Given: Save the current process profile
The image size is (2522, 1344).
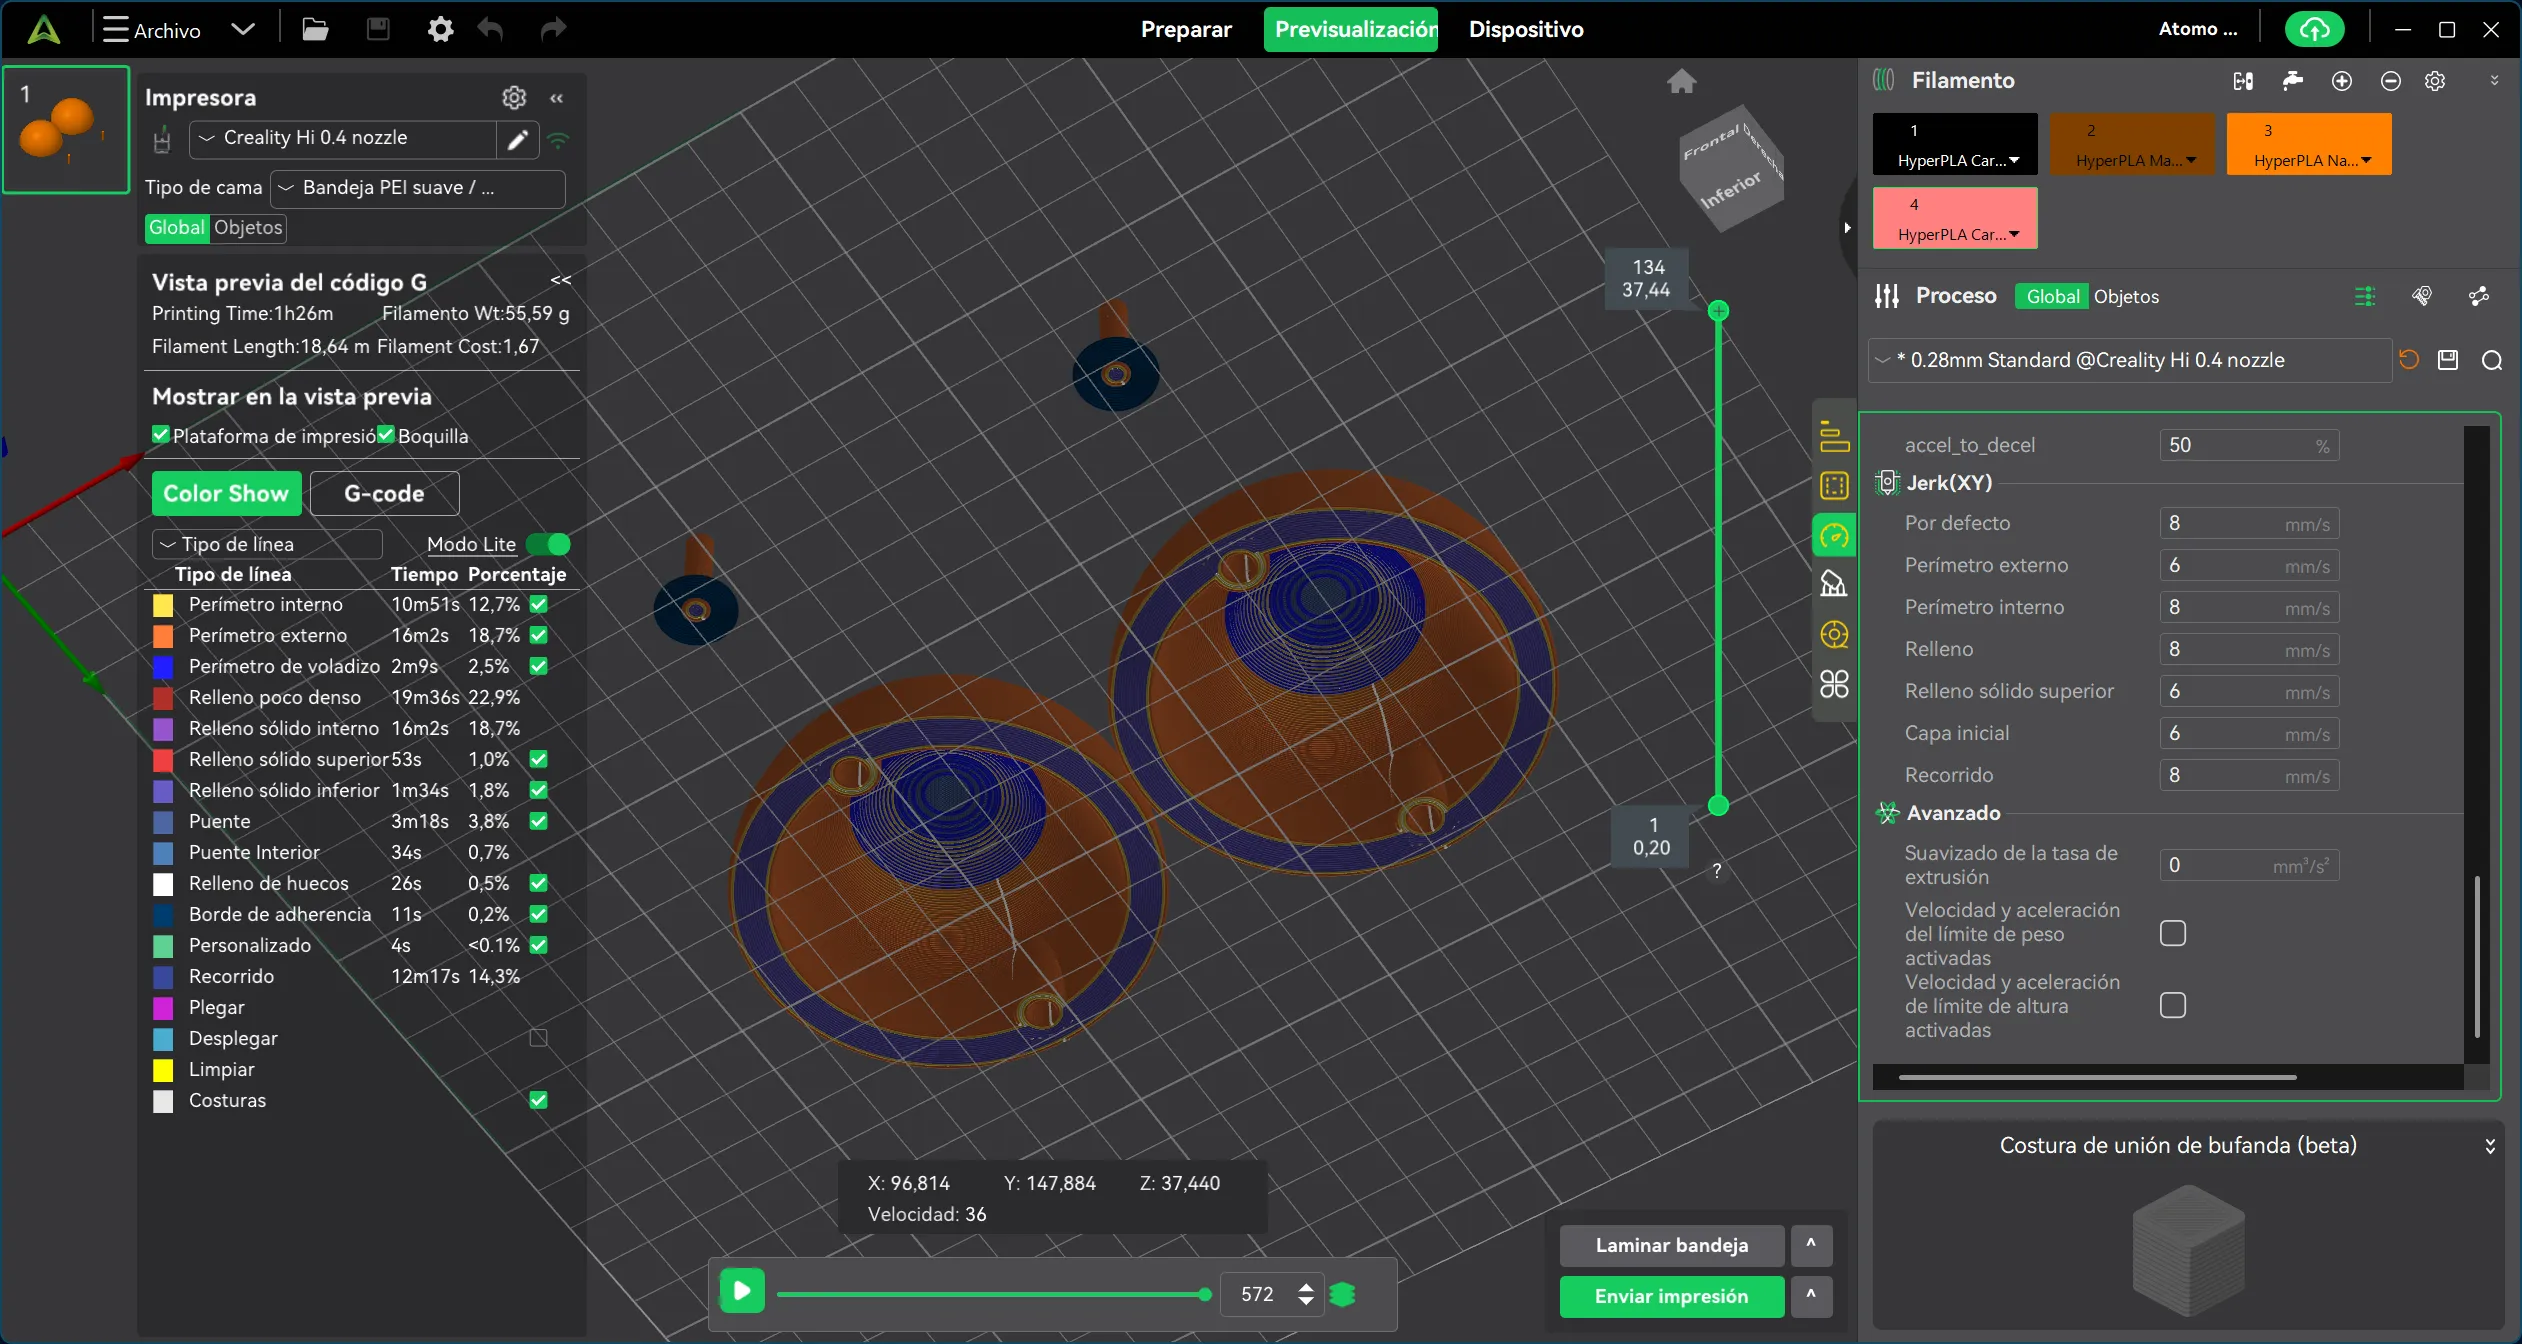Looking at the screenshot, I should pos(2447,360).
